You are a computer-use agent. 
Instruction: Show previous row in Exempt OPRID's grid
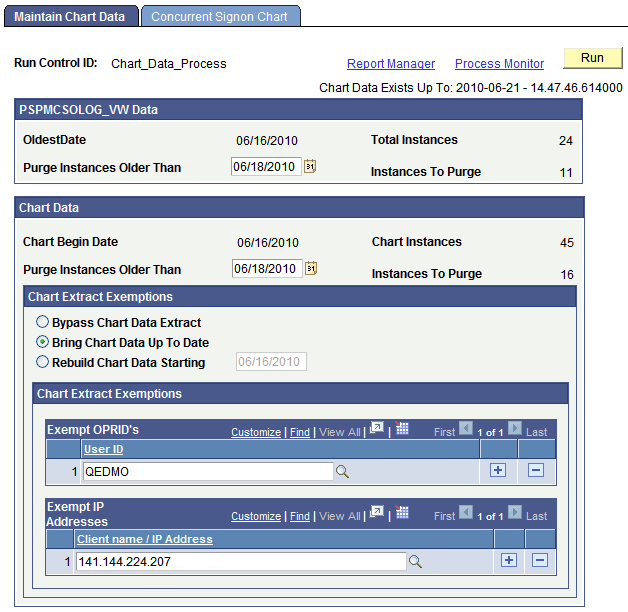pyautogui.click(x=465, y=428)
